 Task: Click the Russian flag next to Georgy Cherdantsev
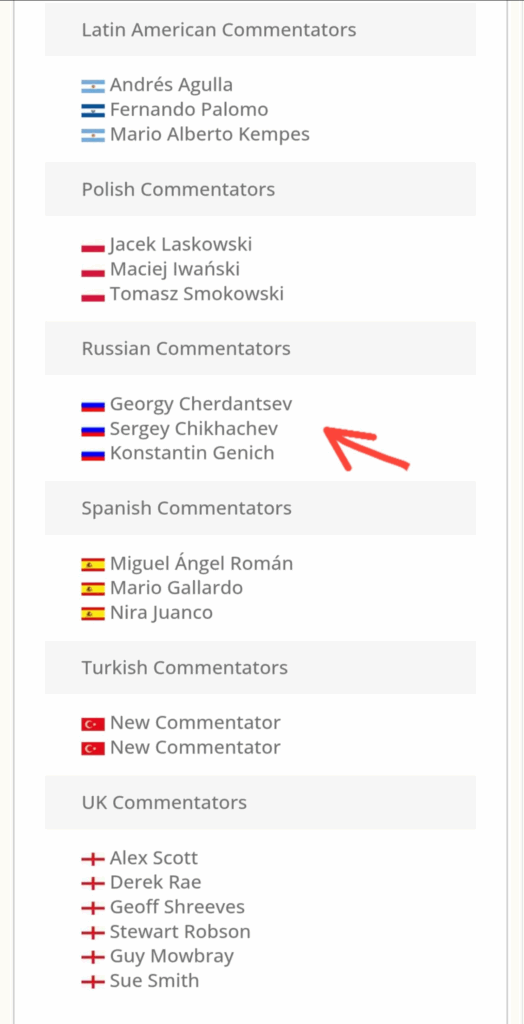(93, 406)
